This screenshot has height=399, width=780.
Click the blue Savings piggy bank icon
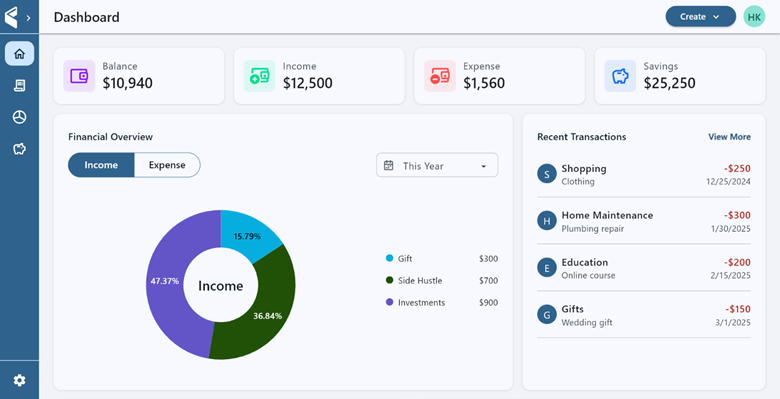coord(620,76)
